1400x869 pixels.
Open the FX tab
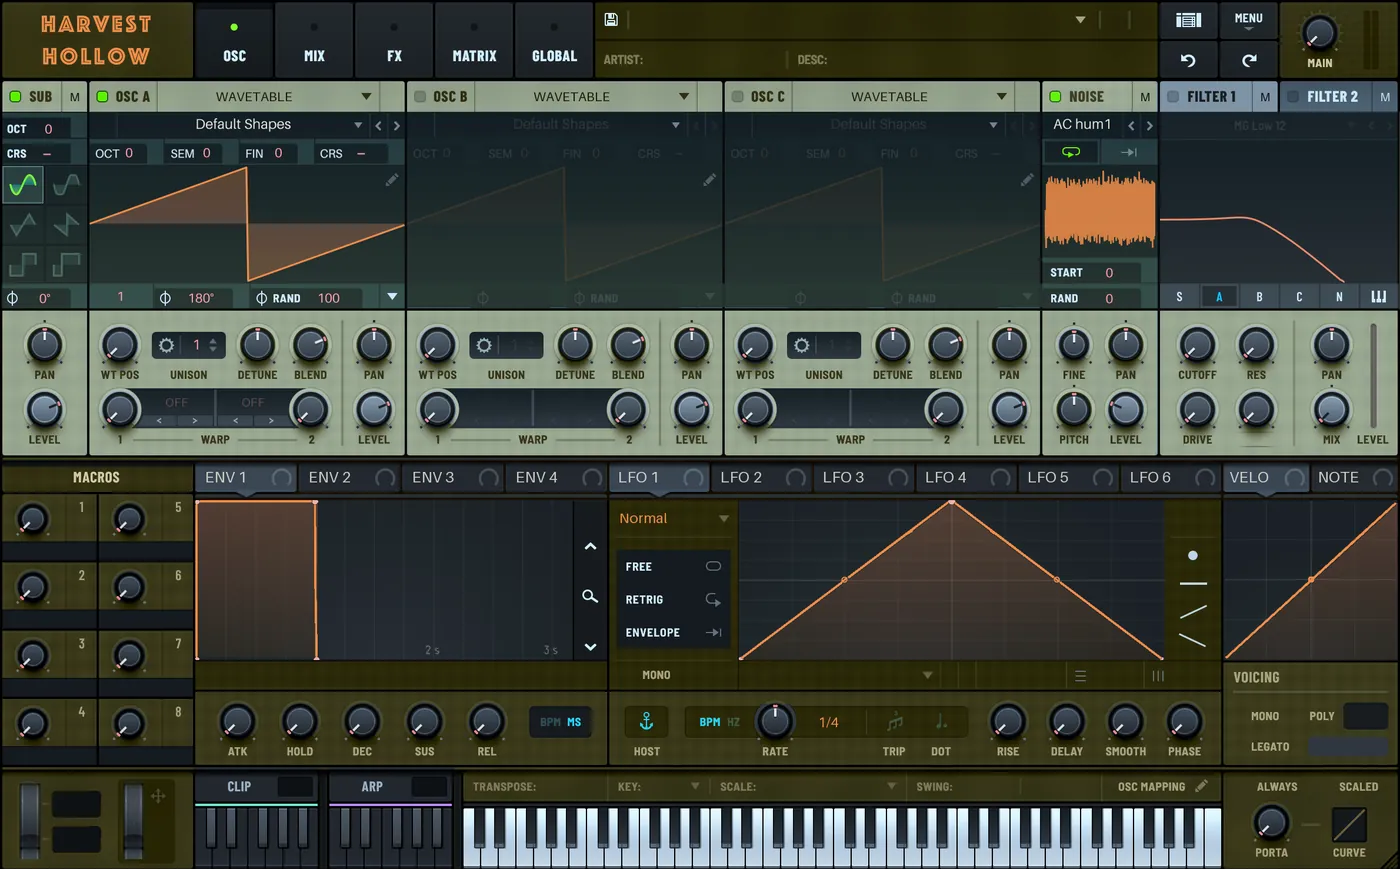pyautogui.click(x=394, y=40)
